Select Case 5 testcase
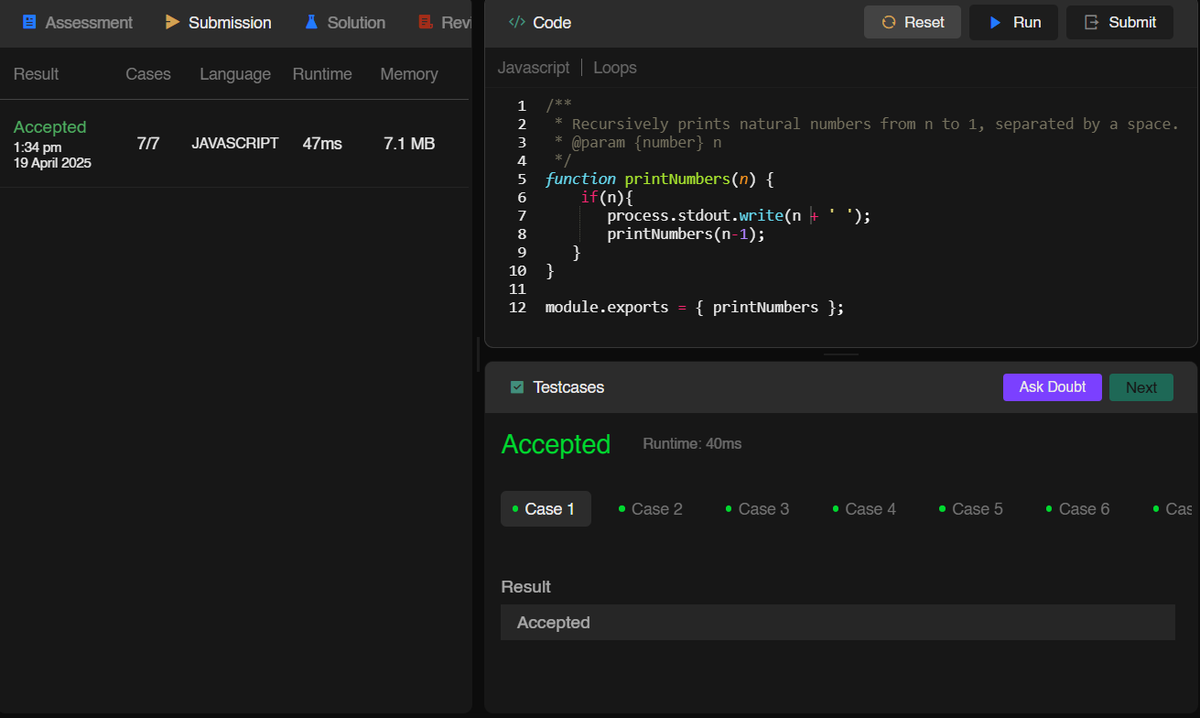The height and width of the screenshot is (718, 1200). click(x=971, y=509)
